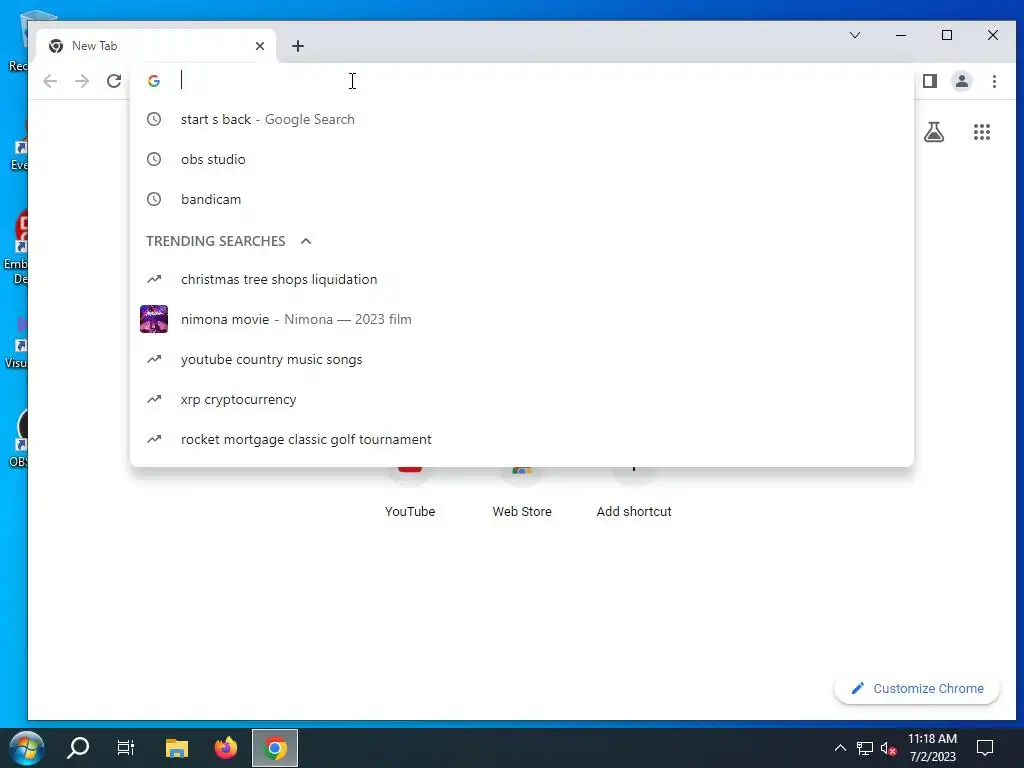Screen dimensions: 1024x768
Task: Select 'nimona movie' suggestion
Action: pyautogui.click(x=522, y=319)
